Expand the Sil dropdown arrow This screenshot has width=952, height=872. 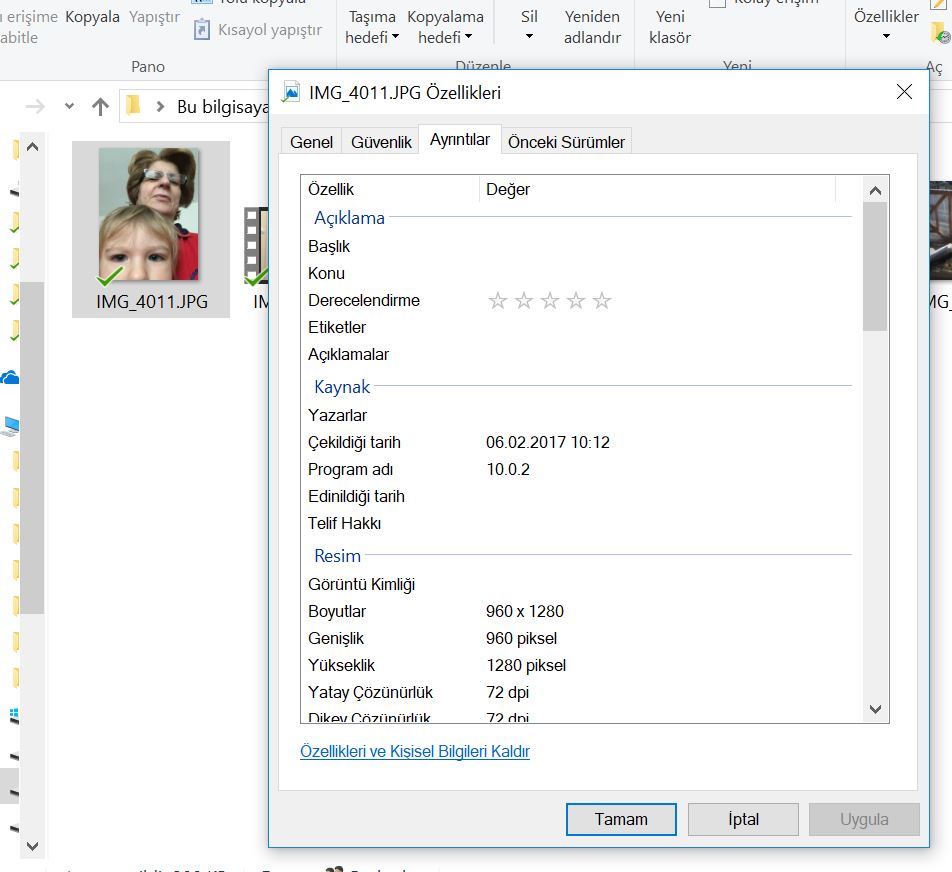tap(529, 37)
